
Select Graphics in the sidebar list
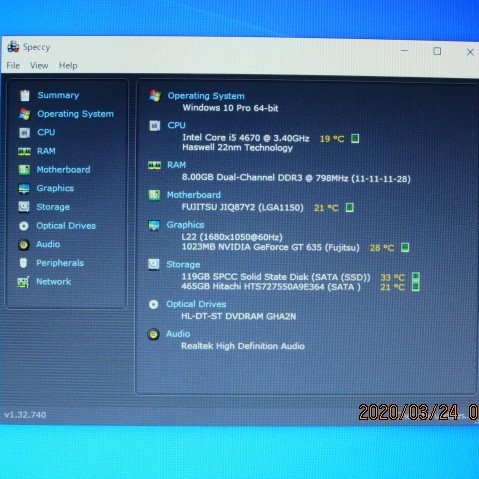coord(55,188)
